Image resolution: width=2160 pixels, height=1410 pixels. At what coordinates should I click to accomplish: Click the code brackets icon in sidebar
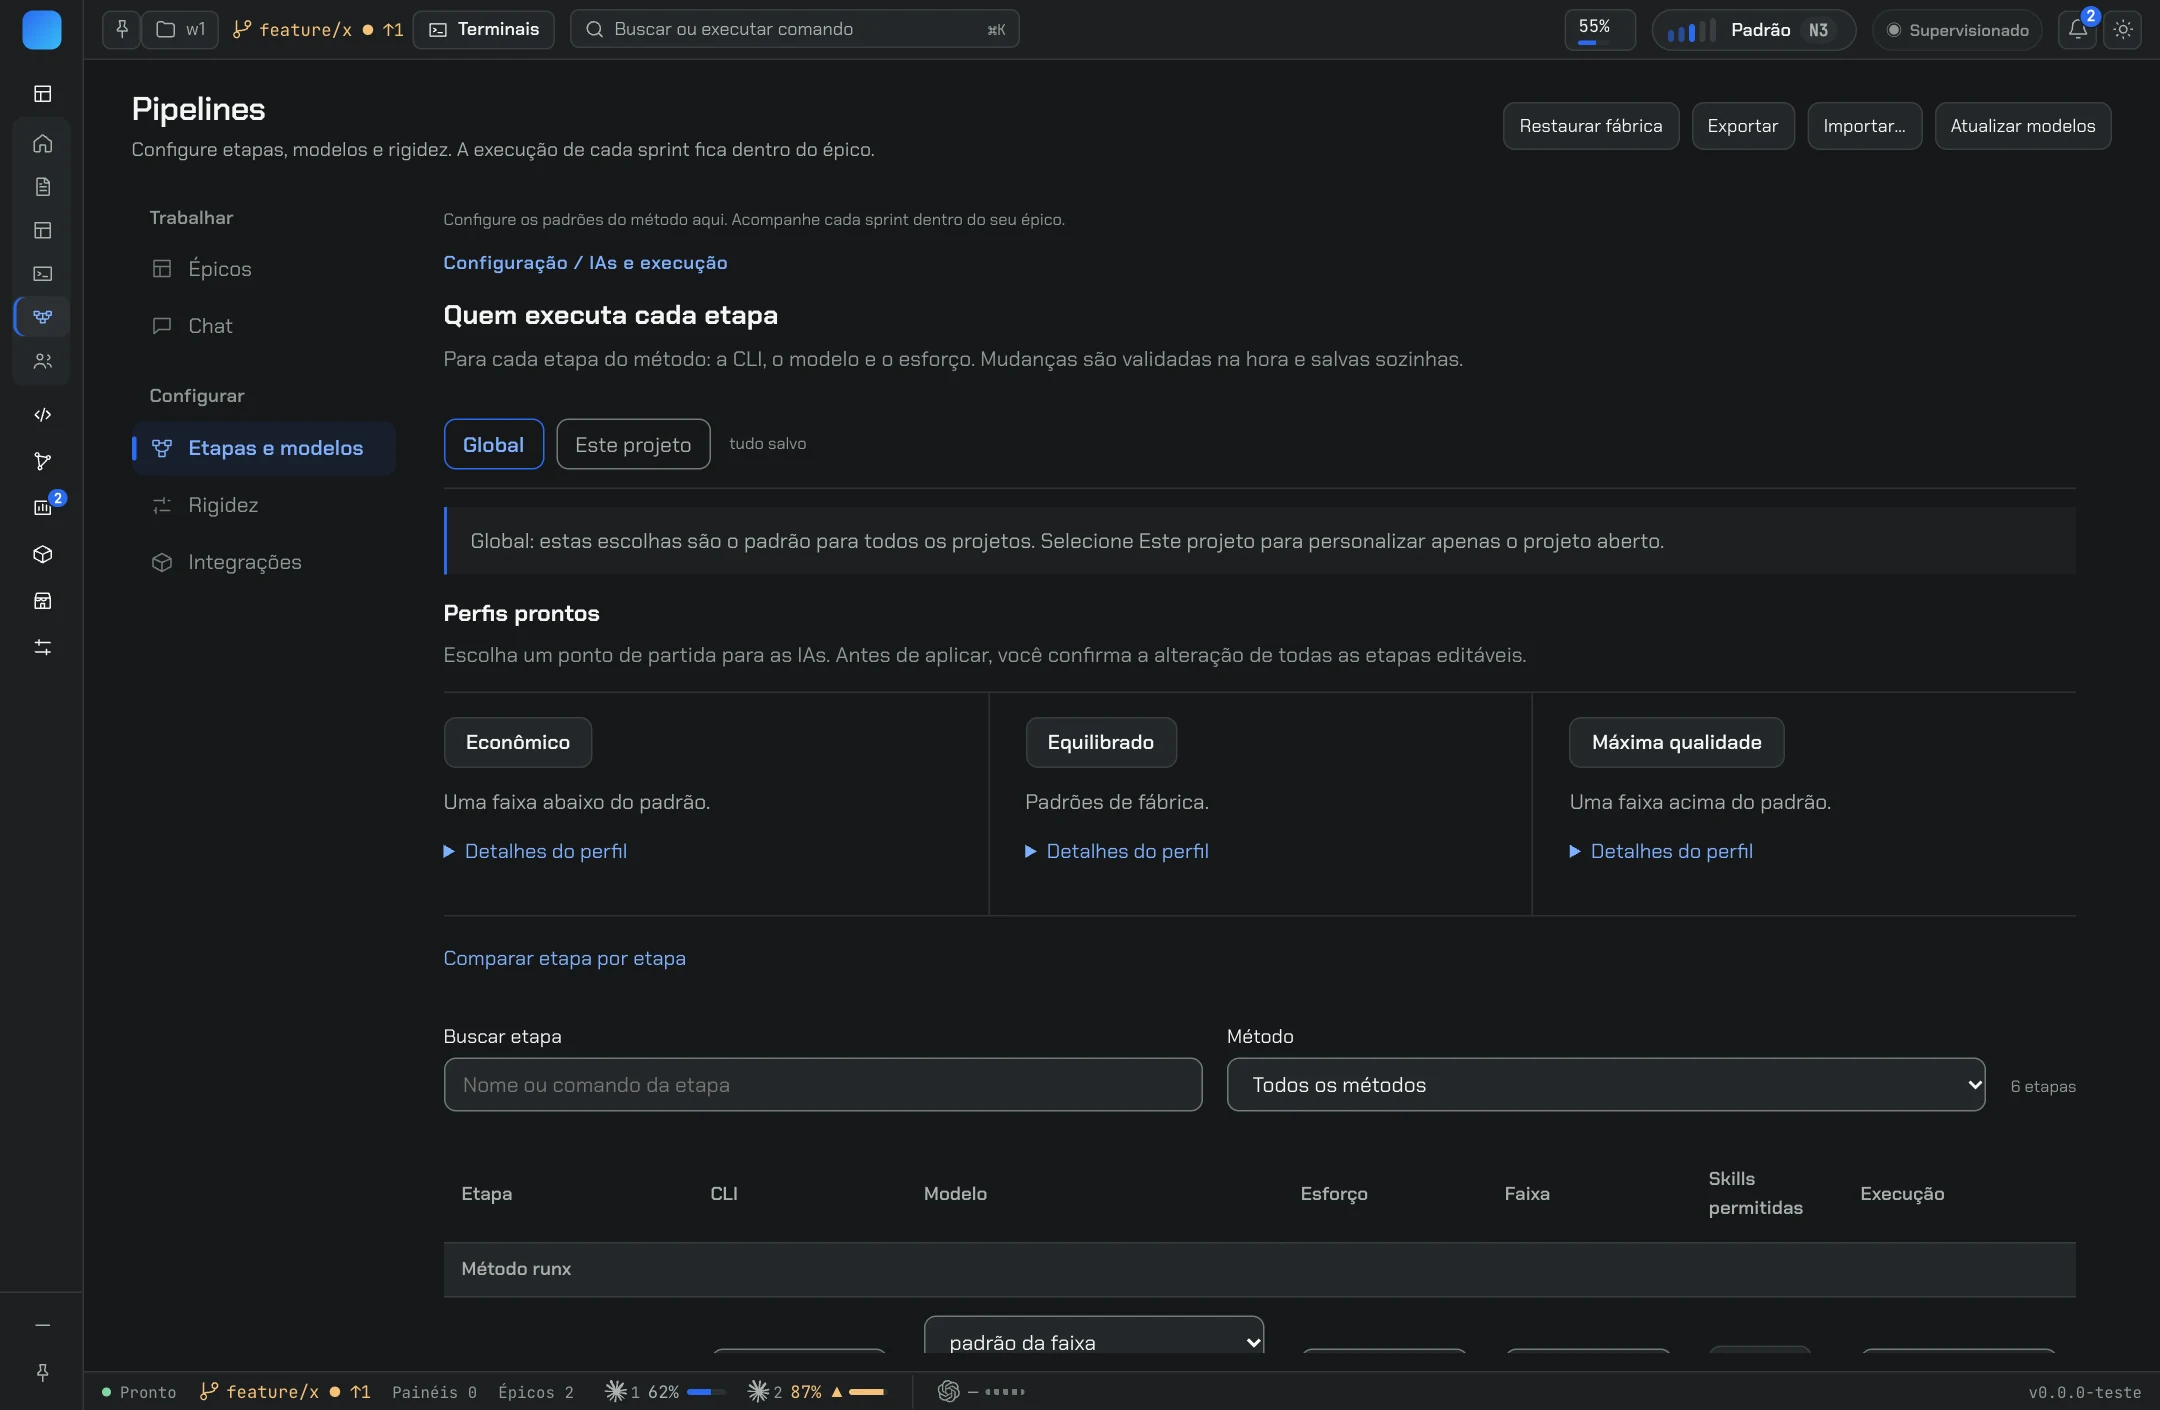coord(42,415)
